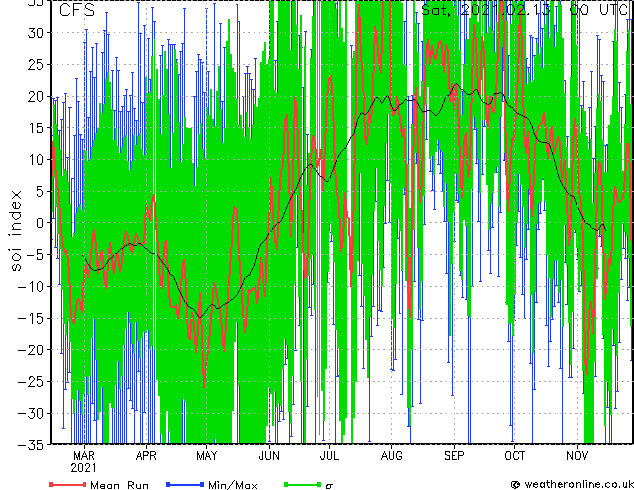Select AUG on the time axis
This screenshot has height=490, width=634.
[391, 455]
